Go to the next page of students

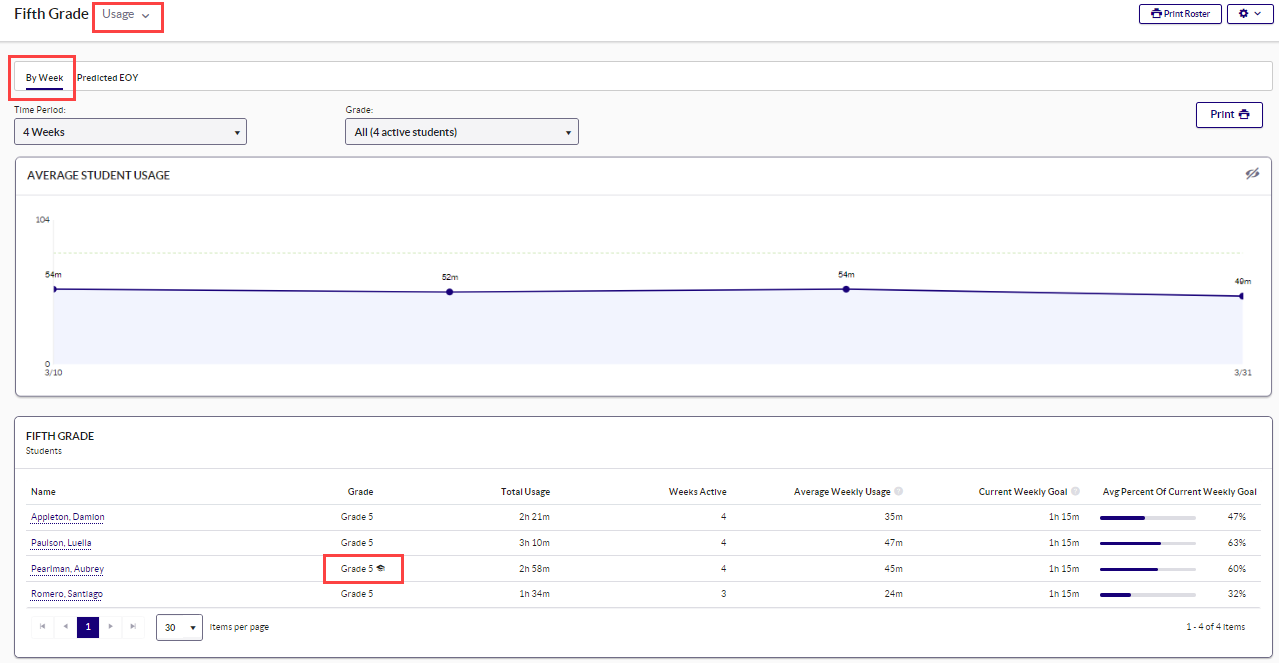[110, 627]
